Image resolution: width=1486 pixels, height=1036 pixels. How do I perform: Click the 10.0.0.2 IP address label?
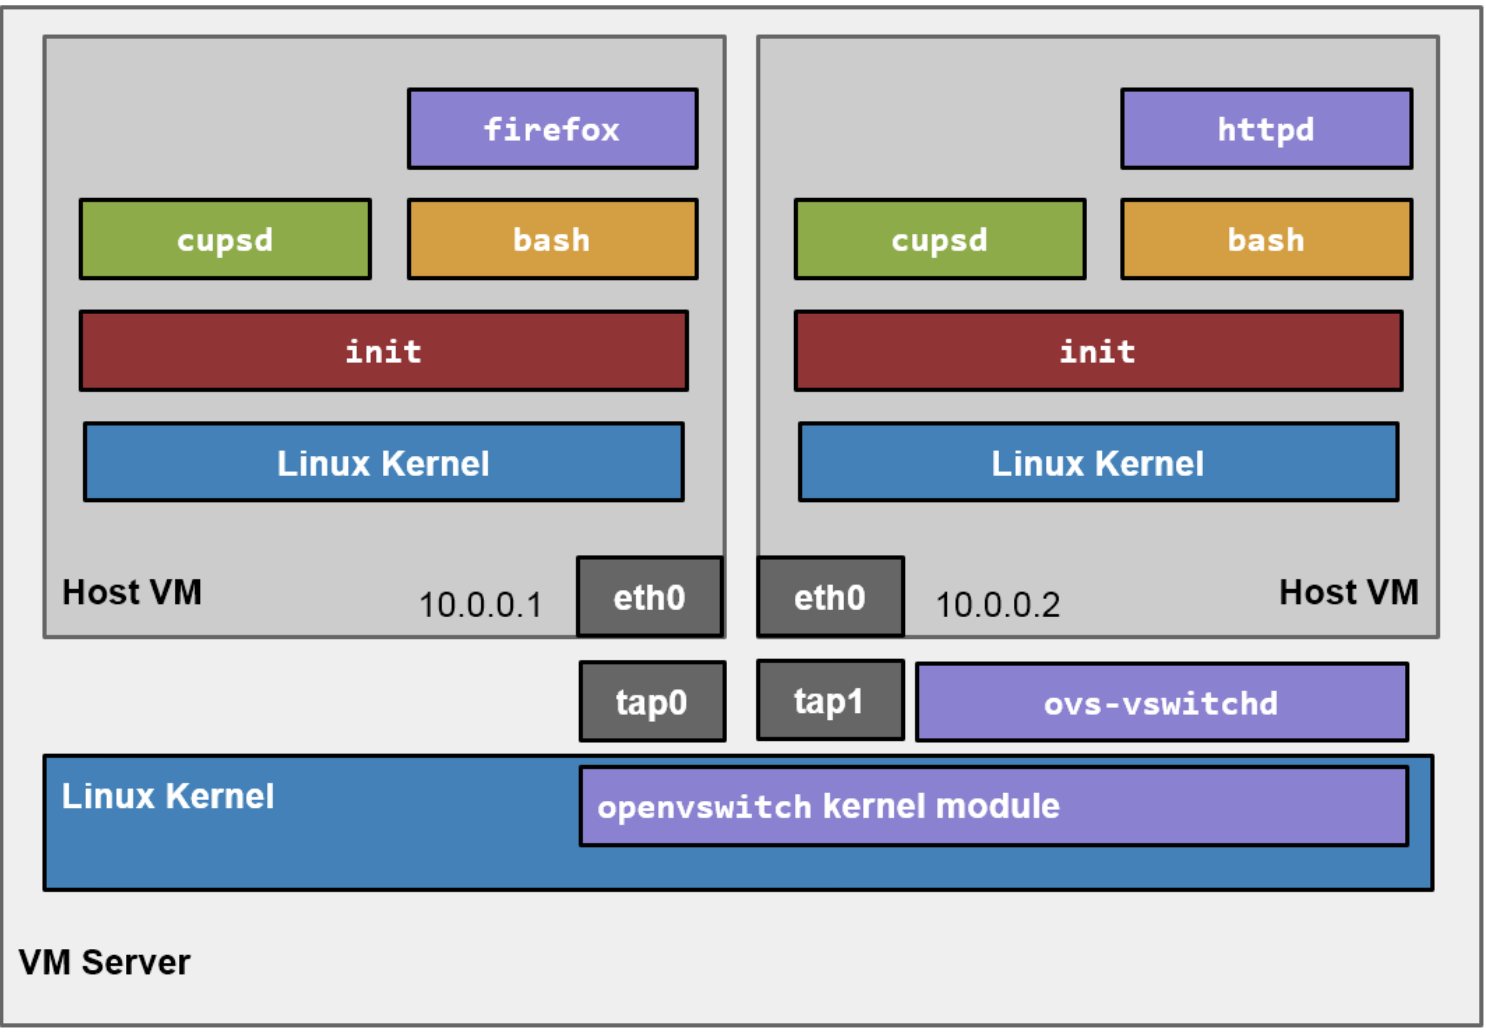[x=997, y=605]
